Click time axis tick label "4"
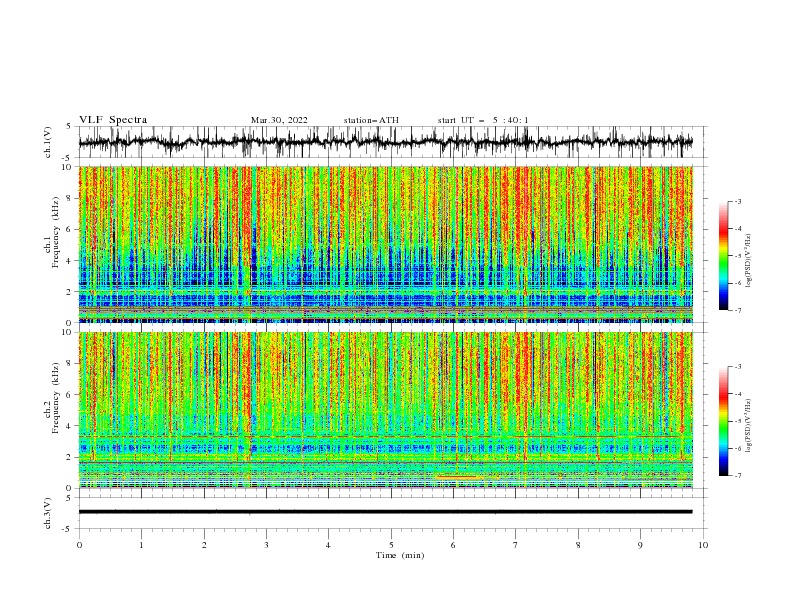This screenshot has height=612, width=792. pyautogui.click(x=329, y=545)
